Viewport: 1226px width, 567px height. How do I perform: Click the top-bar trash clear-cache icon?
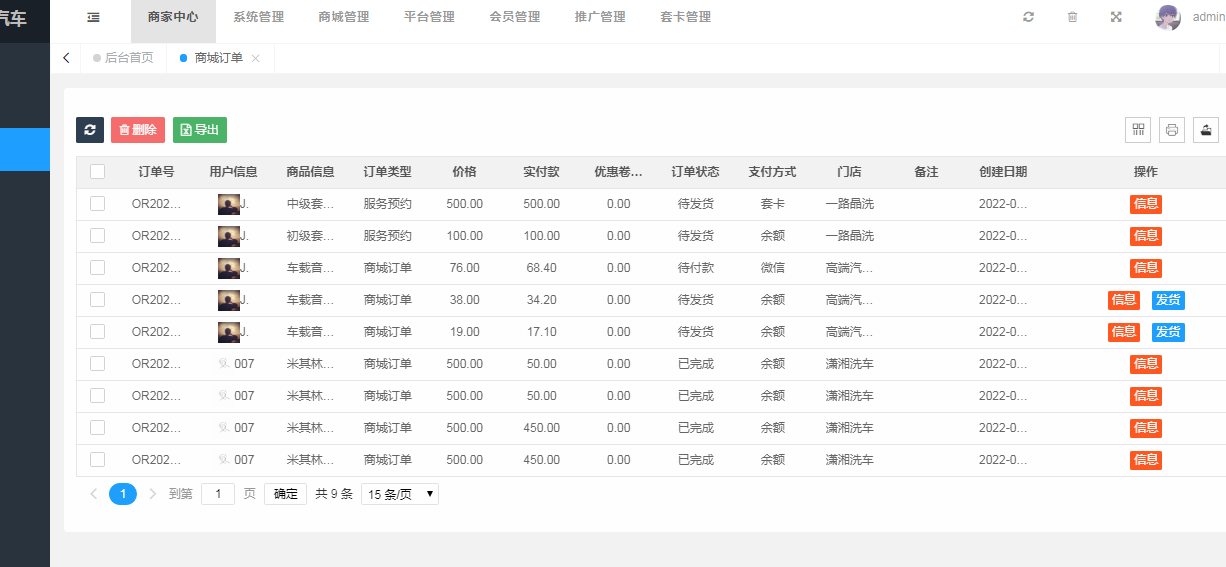tap(1072, 17)
